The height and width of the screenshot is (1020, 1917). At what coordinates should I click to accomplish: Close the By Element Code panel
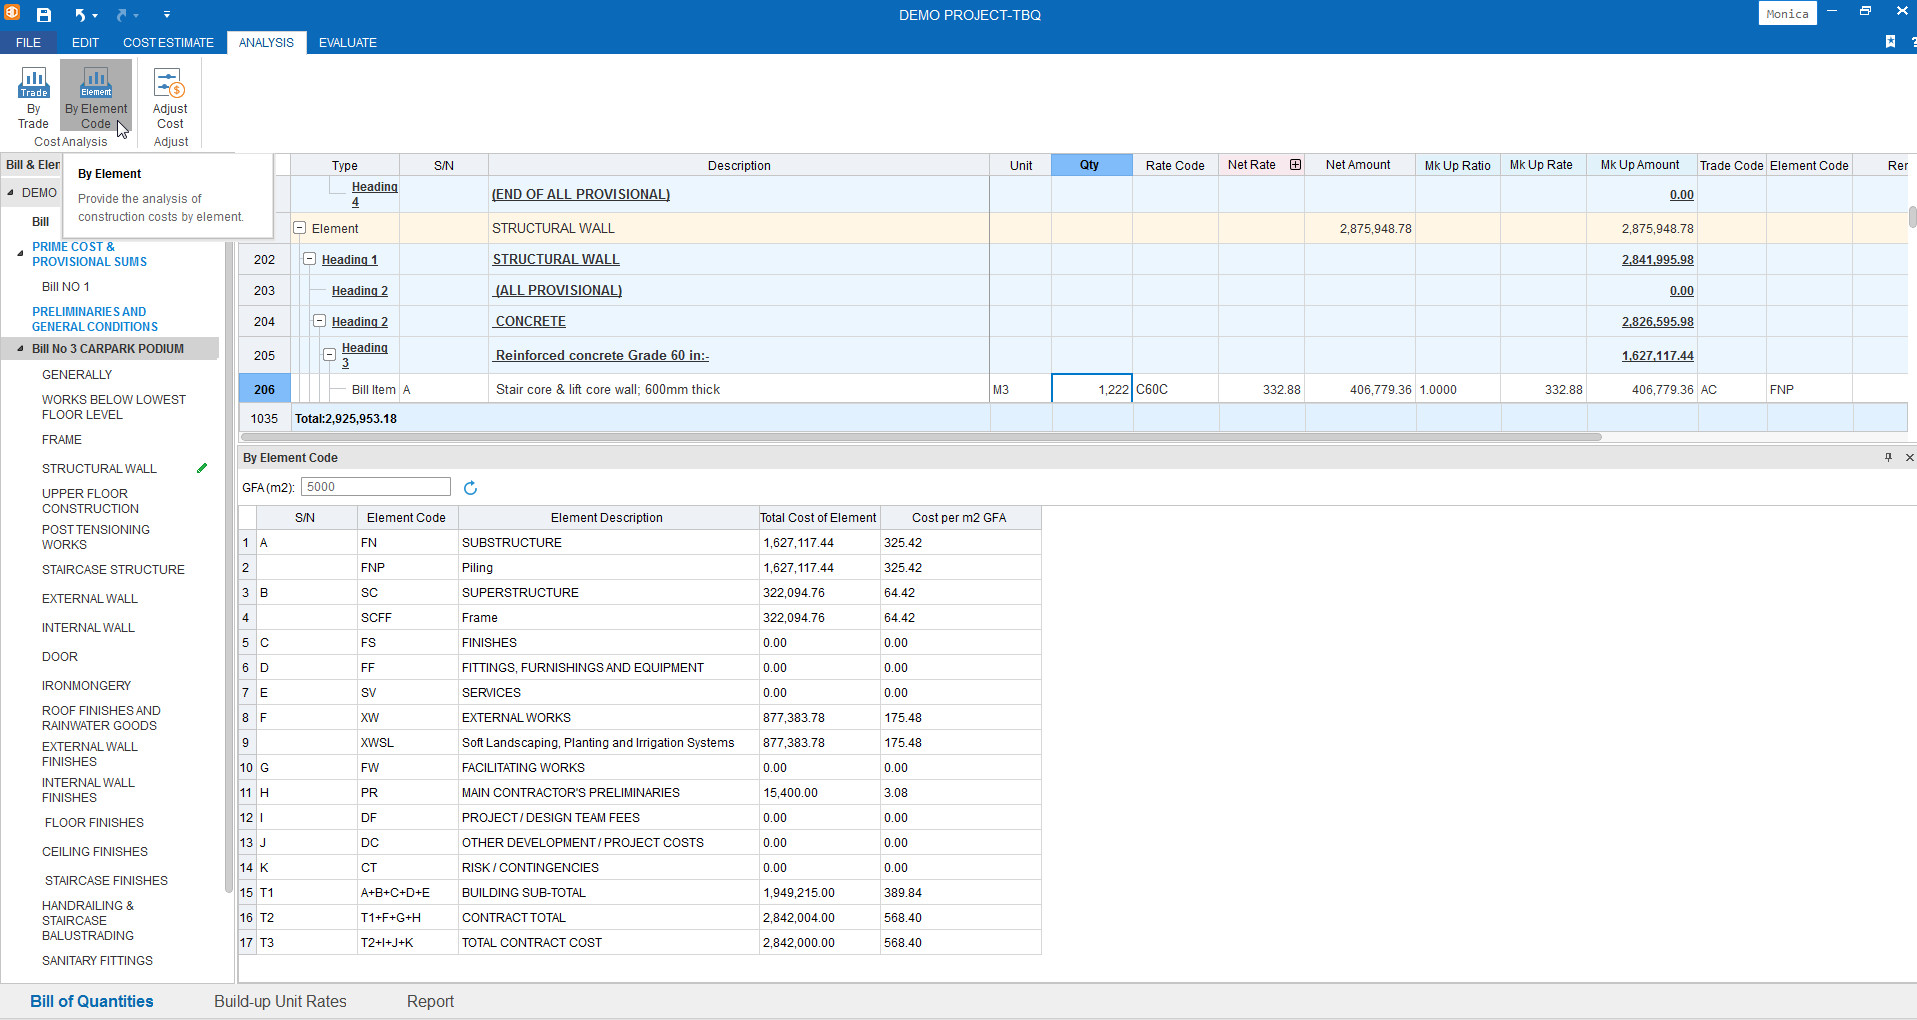click(1909, 457)
